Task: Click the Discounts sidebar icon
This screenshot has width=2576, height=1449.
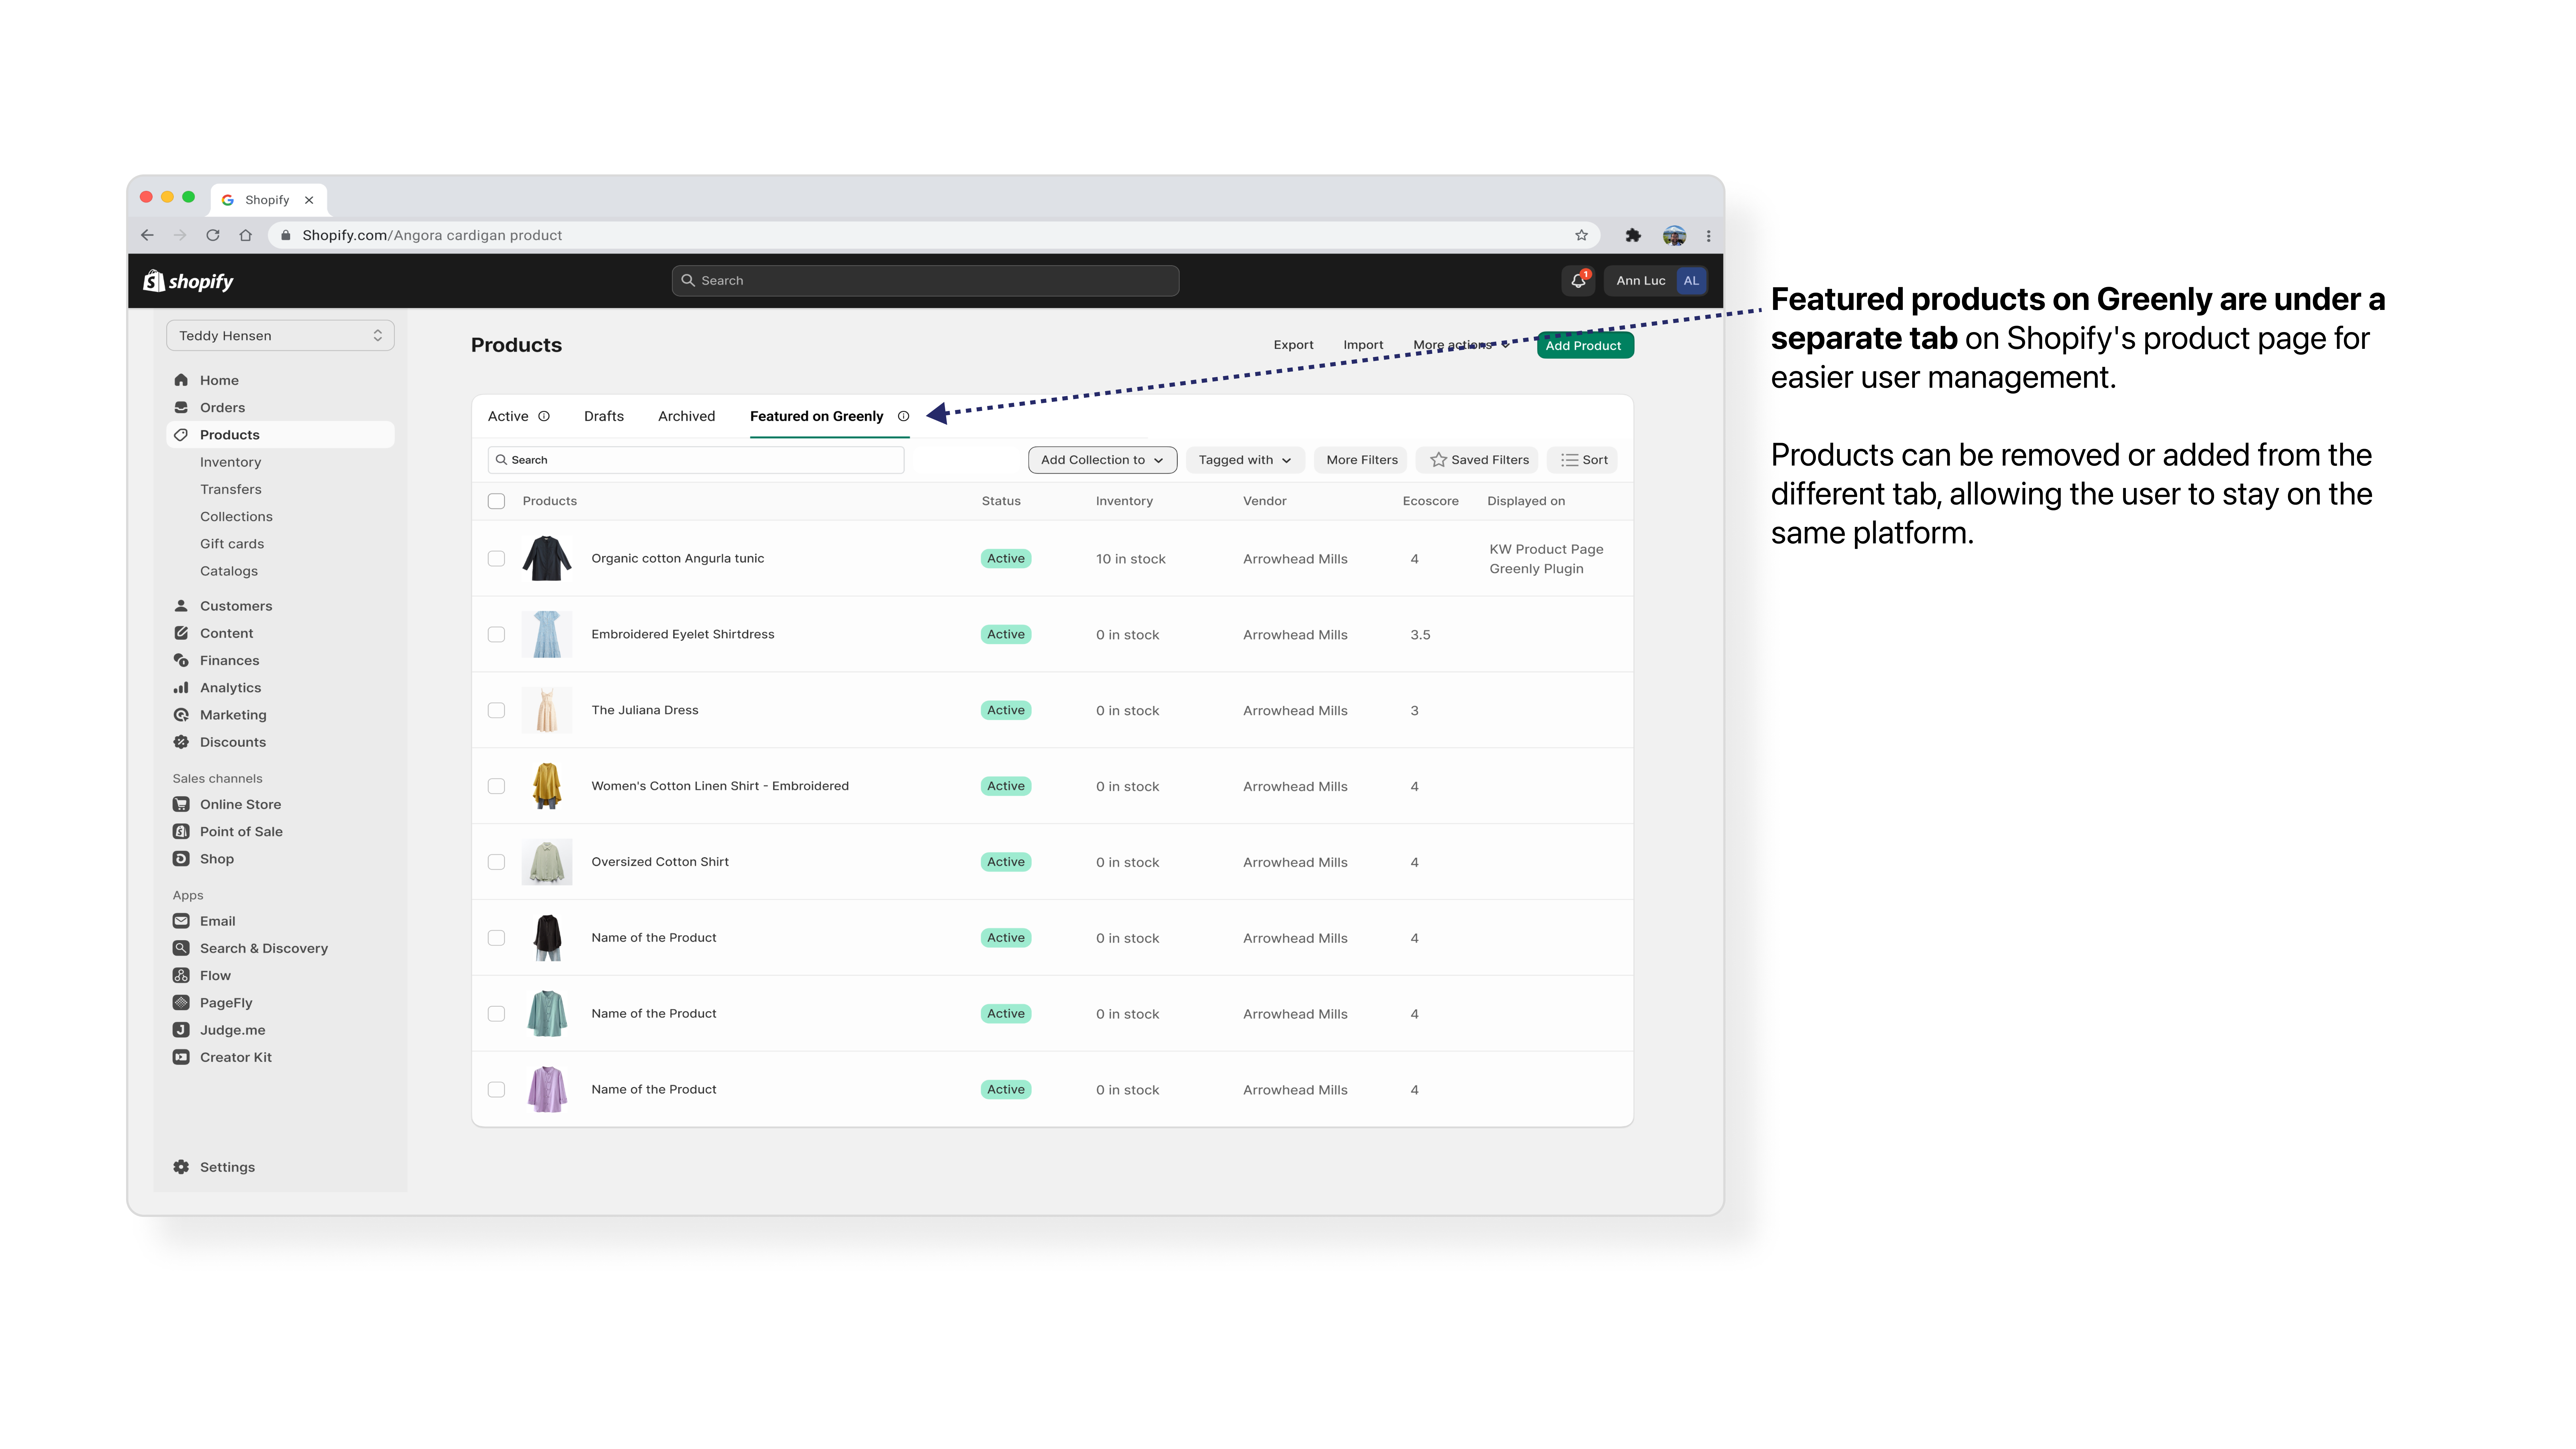Action: click(181, 742)
